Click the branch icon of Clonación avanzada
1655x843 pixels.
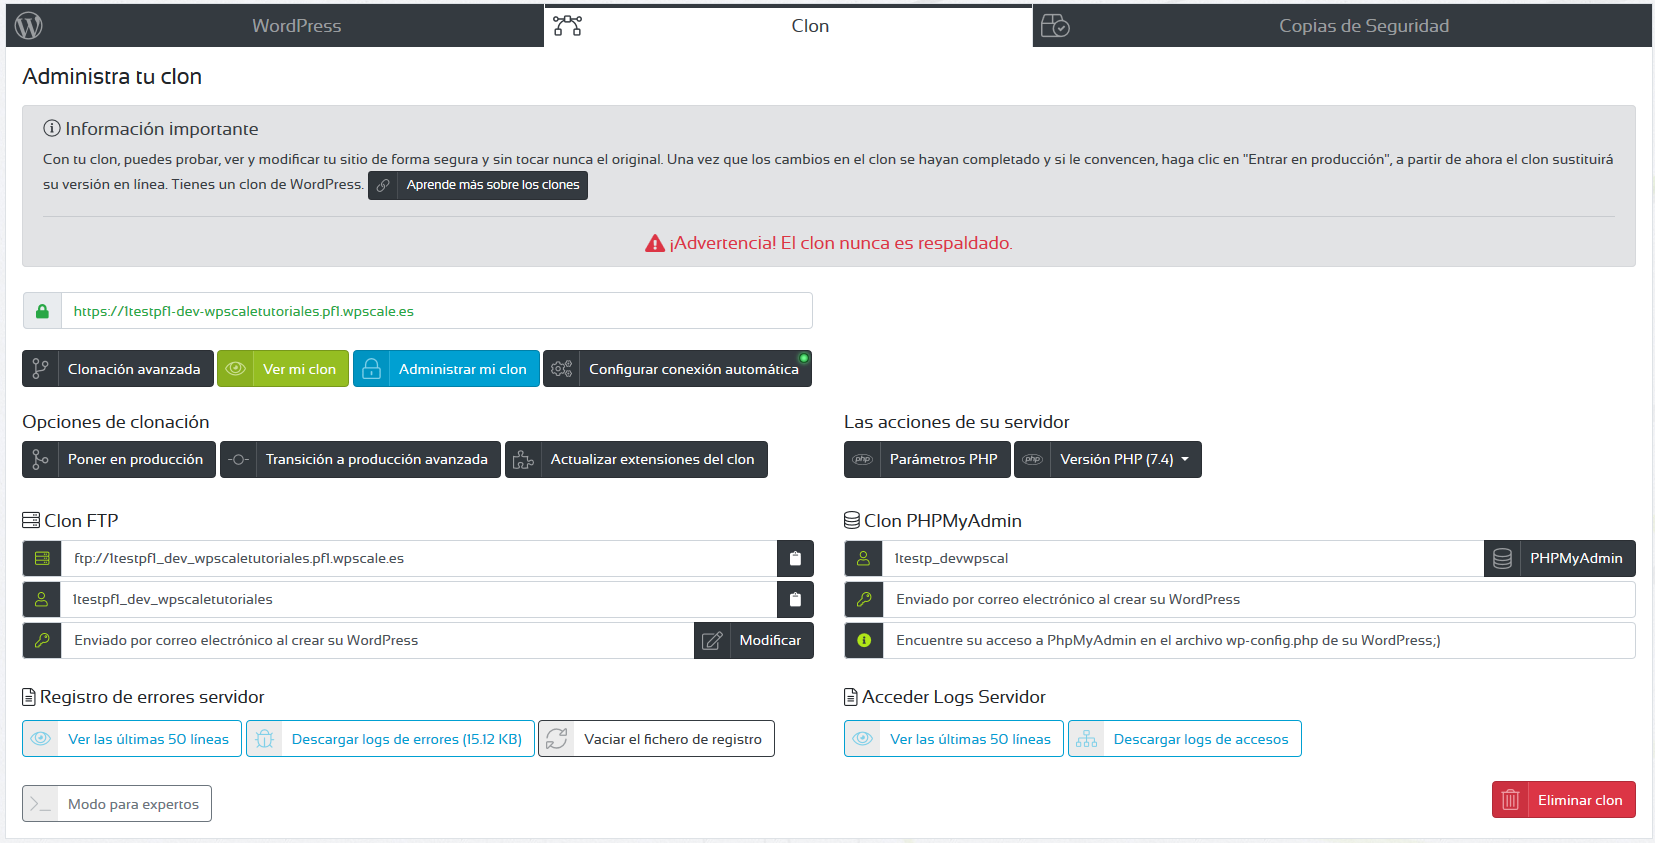(x=40, y=369)
